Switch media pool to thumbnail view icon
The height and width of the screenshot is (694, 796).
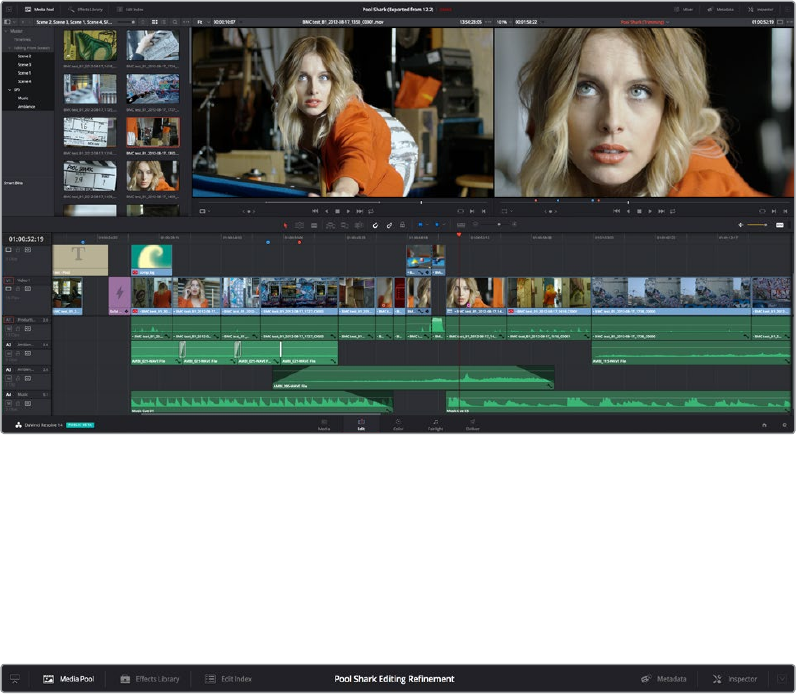click(154, 22)
